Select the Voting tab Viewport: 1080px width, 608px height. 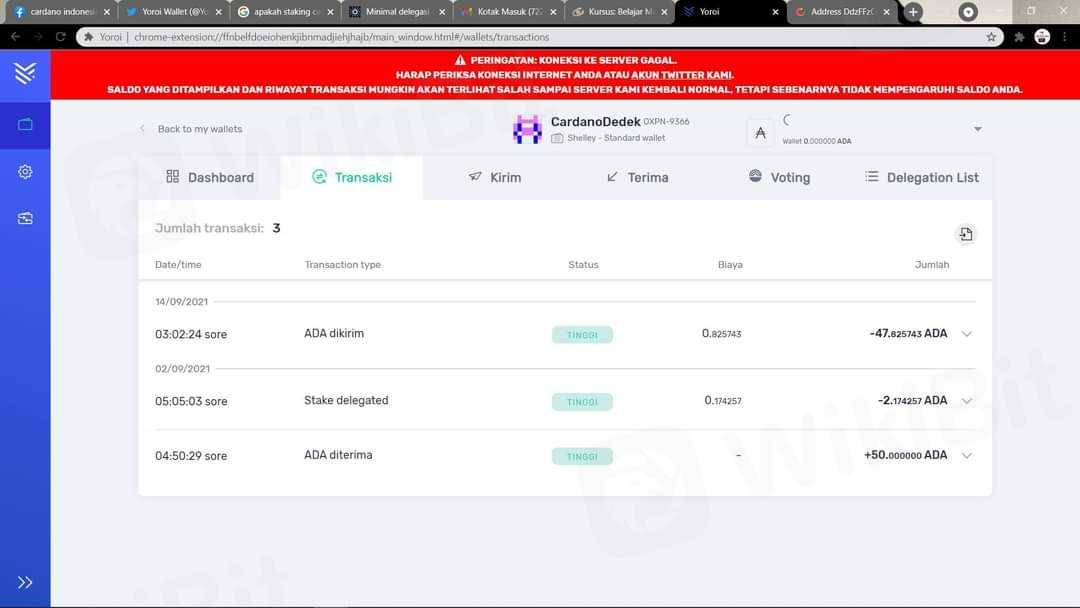point(779,177)
